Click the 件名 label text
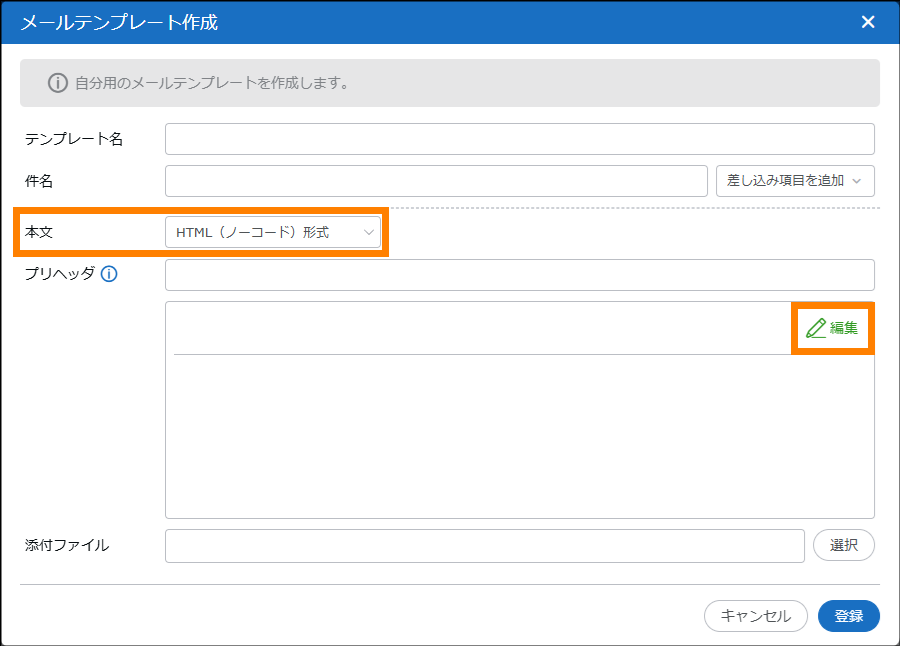The height and width of the screenshot is (646, 900). click(x=39, y=181)
